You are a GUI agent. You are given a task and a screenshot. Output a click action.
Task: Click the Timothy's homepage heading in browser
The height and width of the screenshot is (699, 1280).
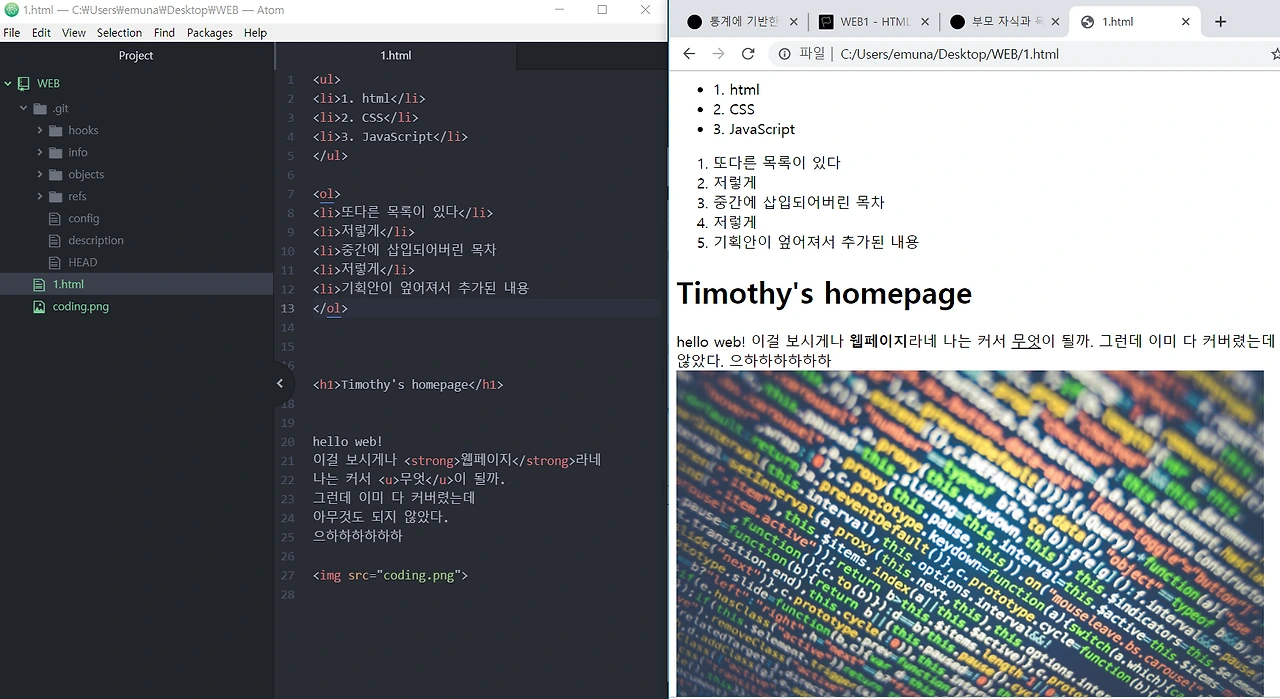824,293
